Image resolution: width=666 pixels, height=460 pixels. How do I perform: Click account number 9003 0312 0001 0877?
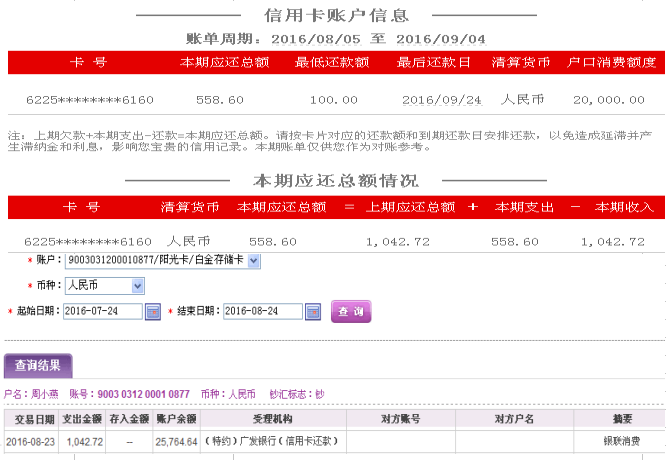(x=143, y=394)
